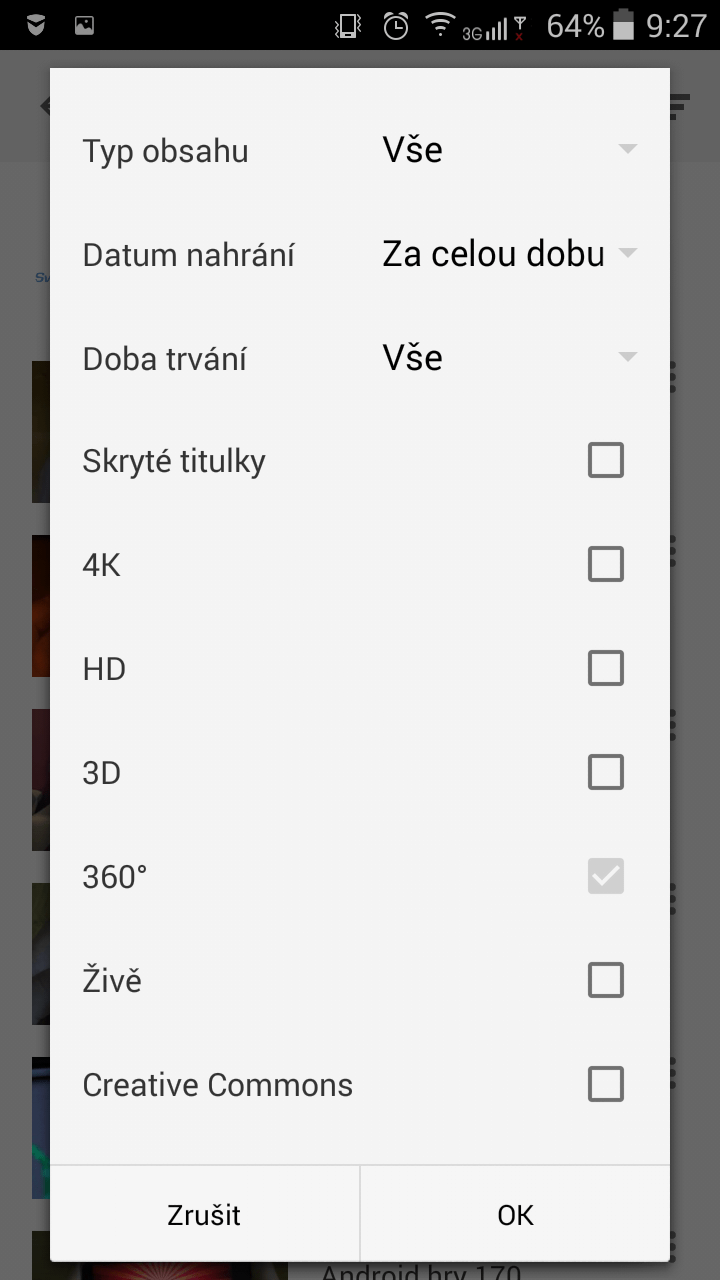Toggle the 3D checkbox

[606, 773]
